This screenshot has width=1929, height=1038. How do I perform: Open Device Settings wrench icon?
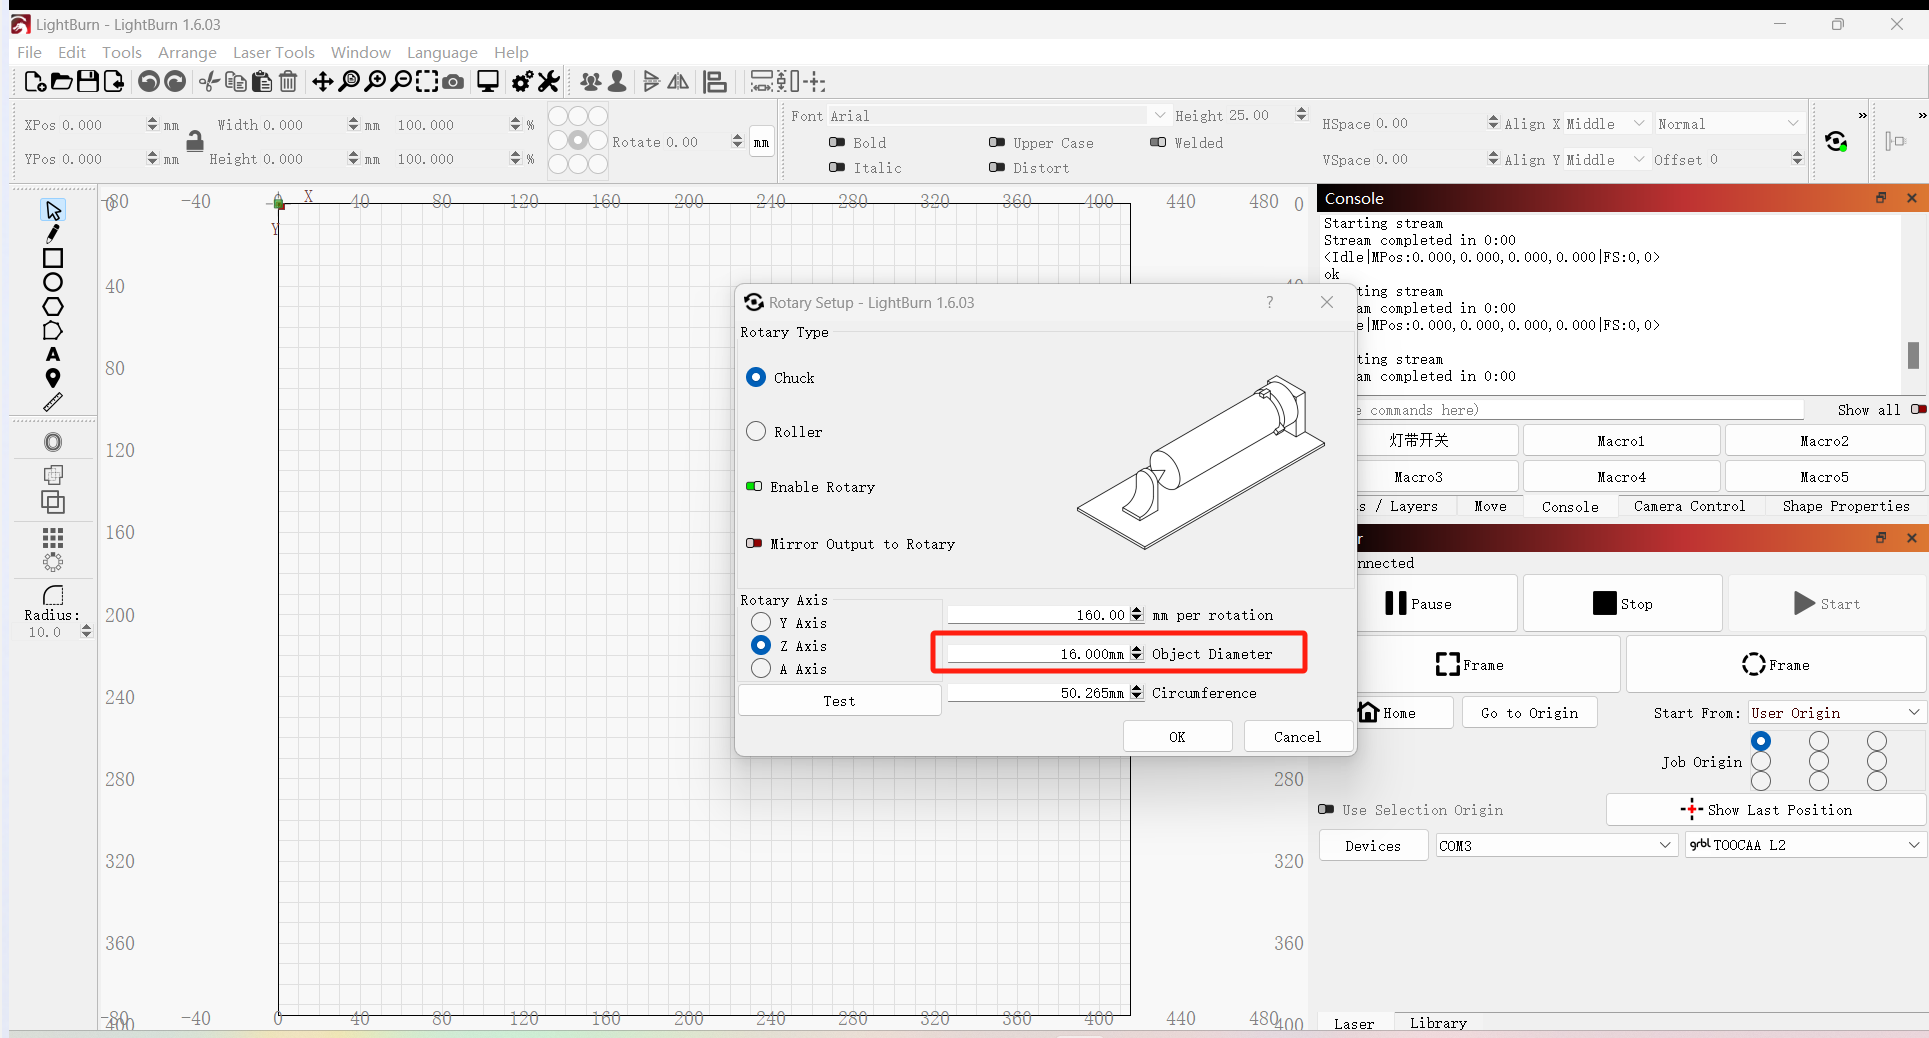coord(549,82)
